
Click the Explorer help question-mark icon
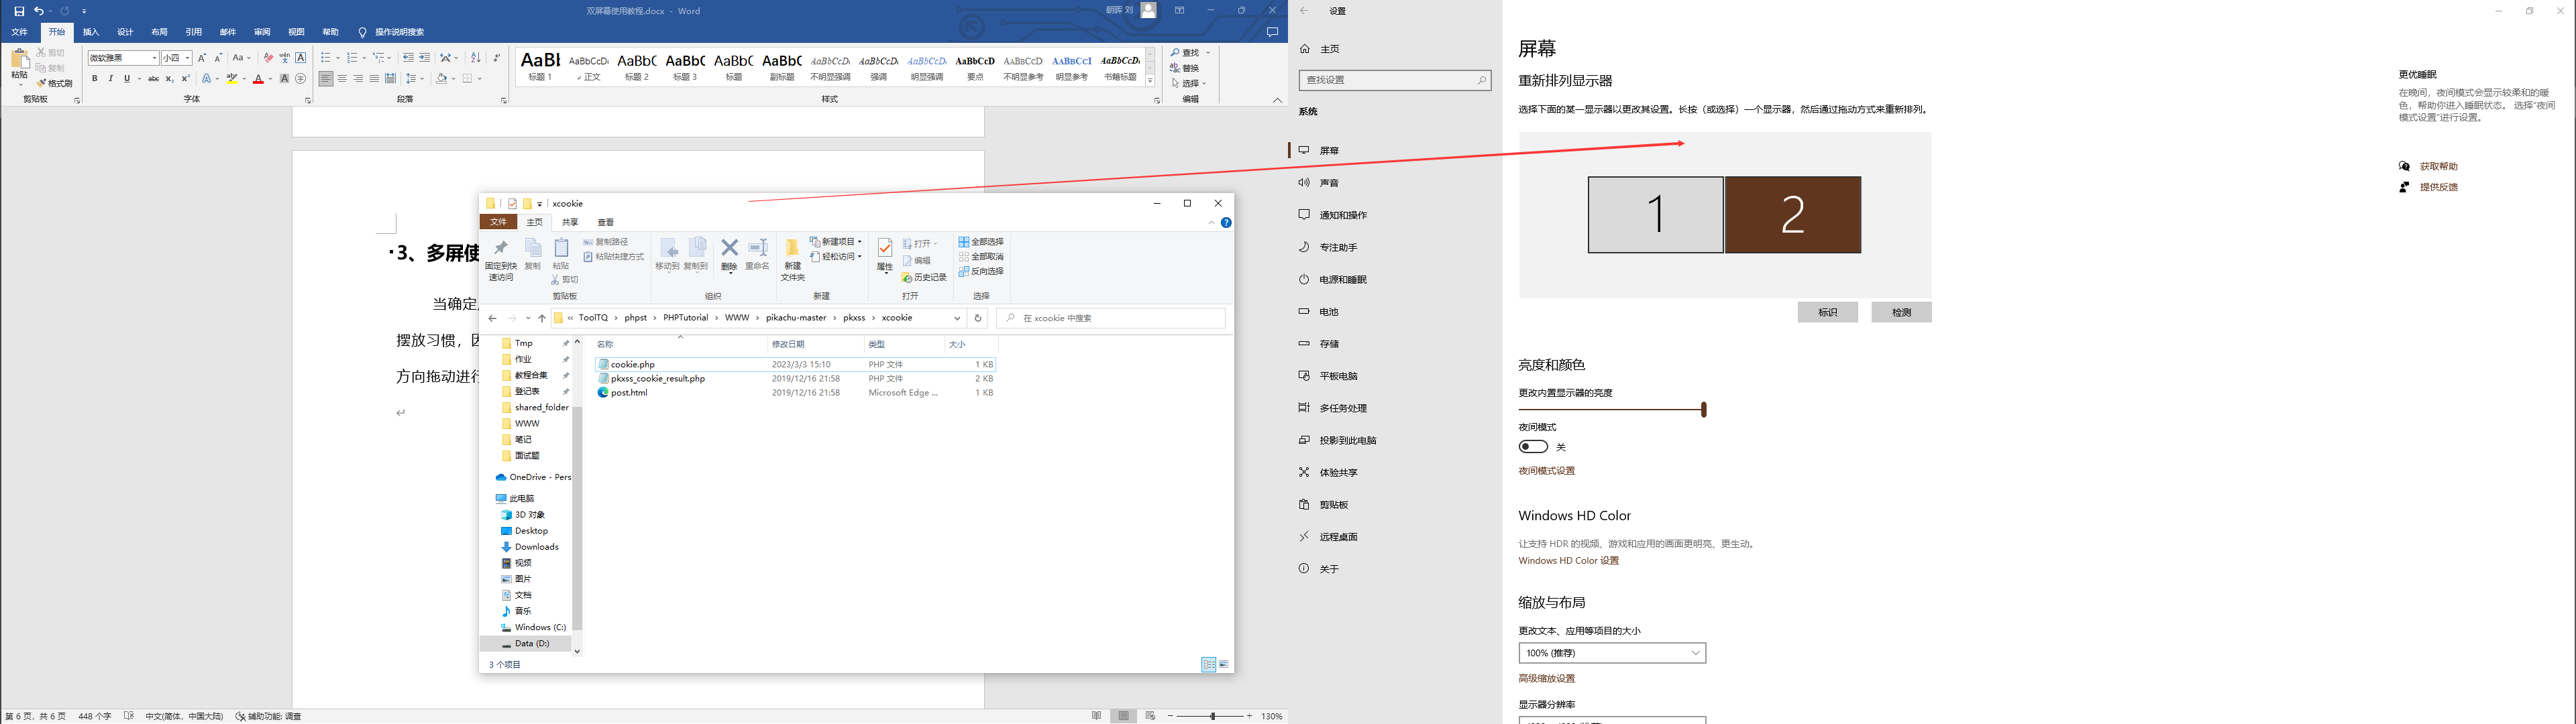tap(1226, 222)
